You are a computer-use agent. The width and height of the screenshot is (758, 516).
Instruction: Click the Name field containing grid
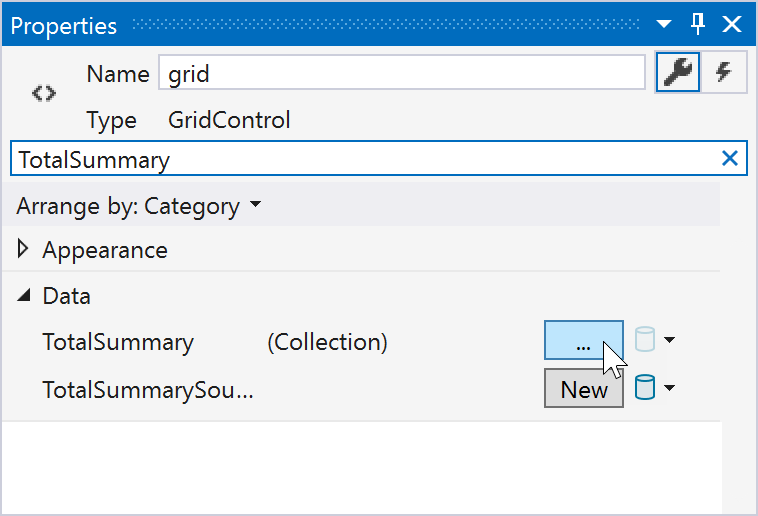[400, 73]
